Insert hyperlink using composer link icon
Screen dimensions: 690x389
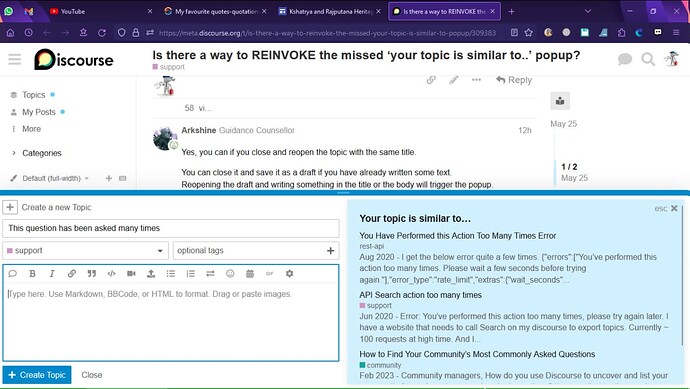point(72,274)
